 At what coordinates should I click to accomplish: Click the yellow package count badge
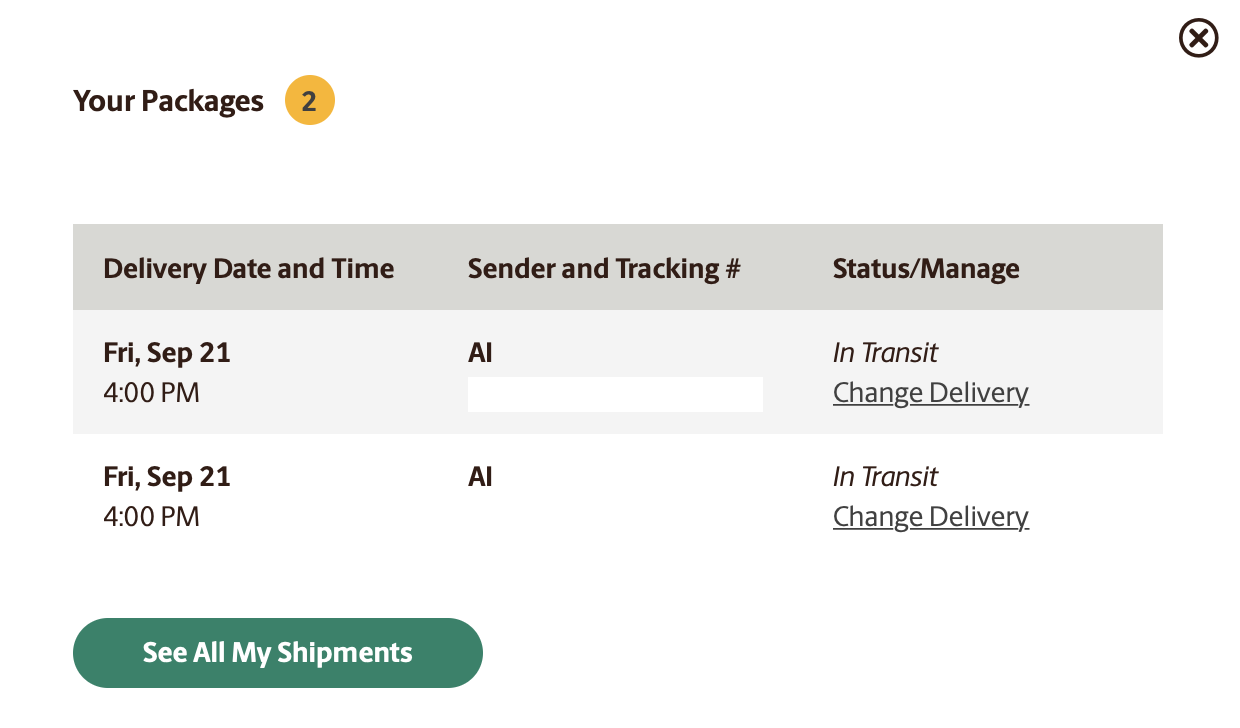click(x=310, y=101)
